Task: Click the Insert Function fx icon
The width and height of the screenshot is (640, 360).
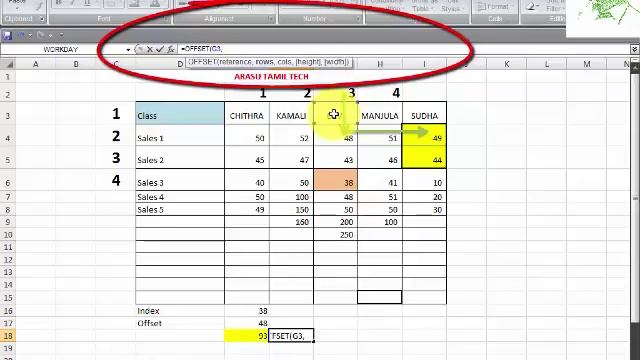Action: 171,49
